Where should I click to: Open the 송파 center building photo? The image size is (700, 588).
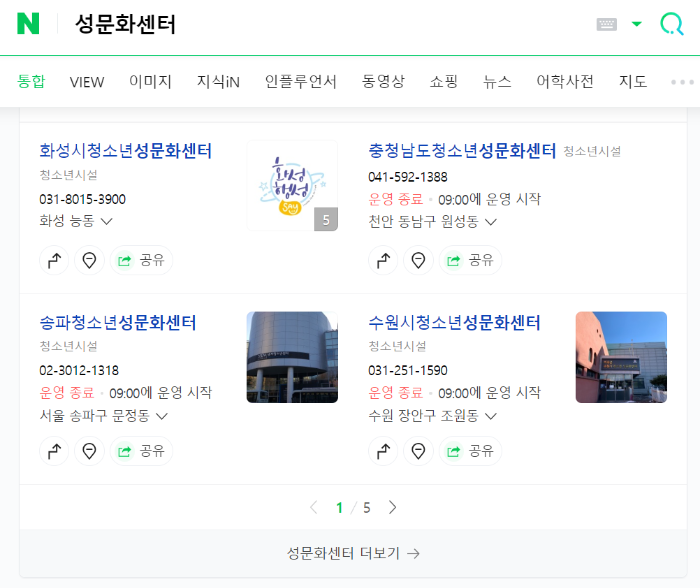292,357
